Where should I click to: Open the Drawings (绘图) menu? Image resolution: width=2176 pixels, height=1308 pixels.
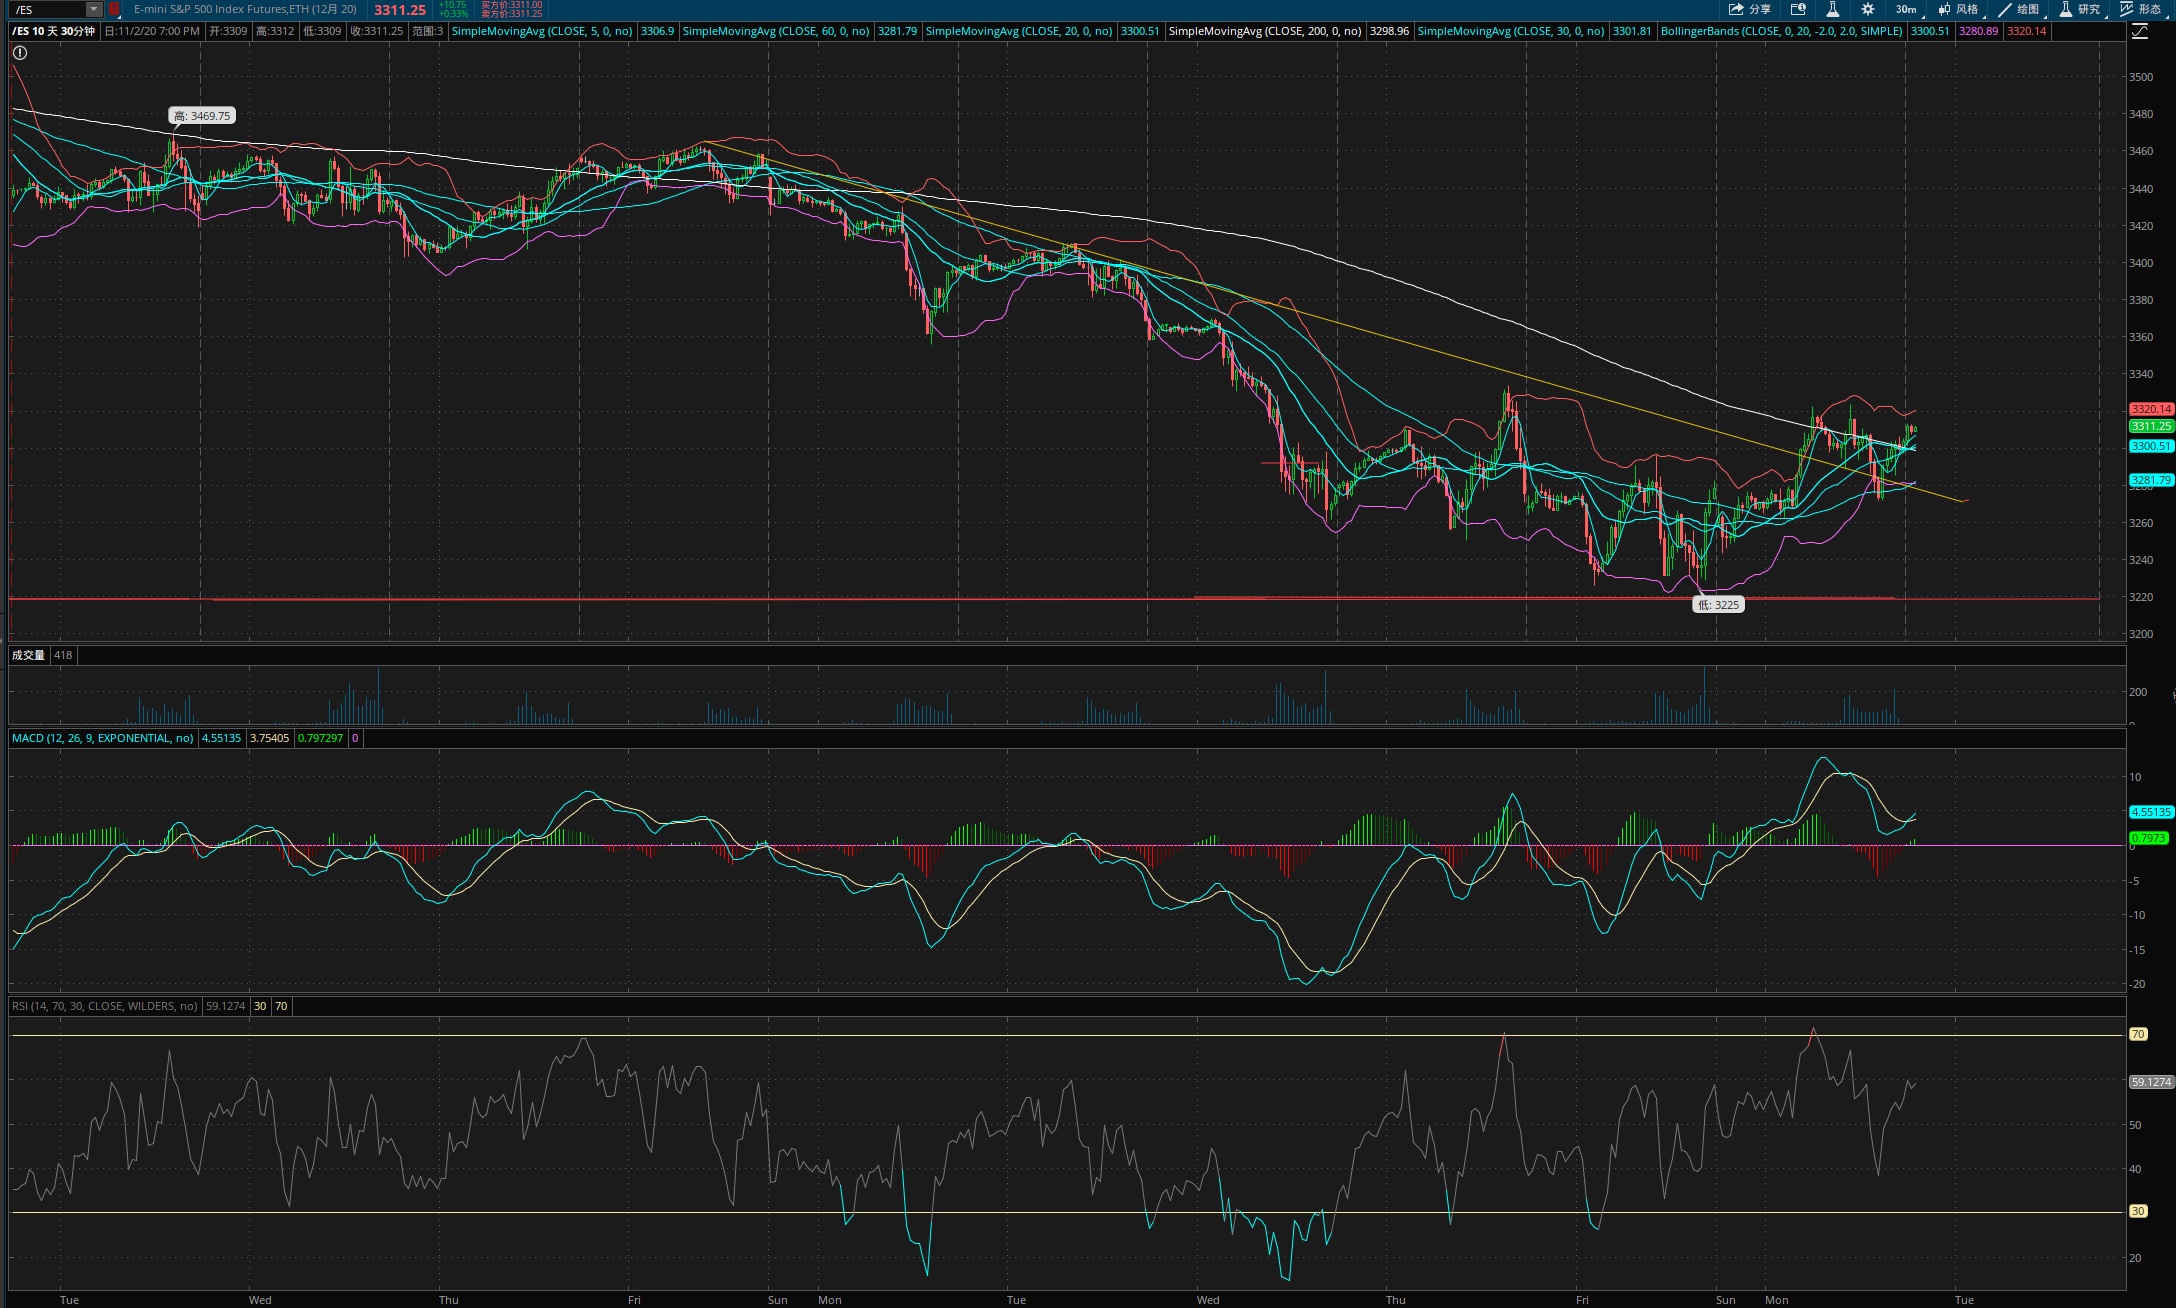click(2019, 9)
